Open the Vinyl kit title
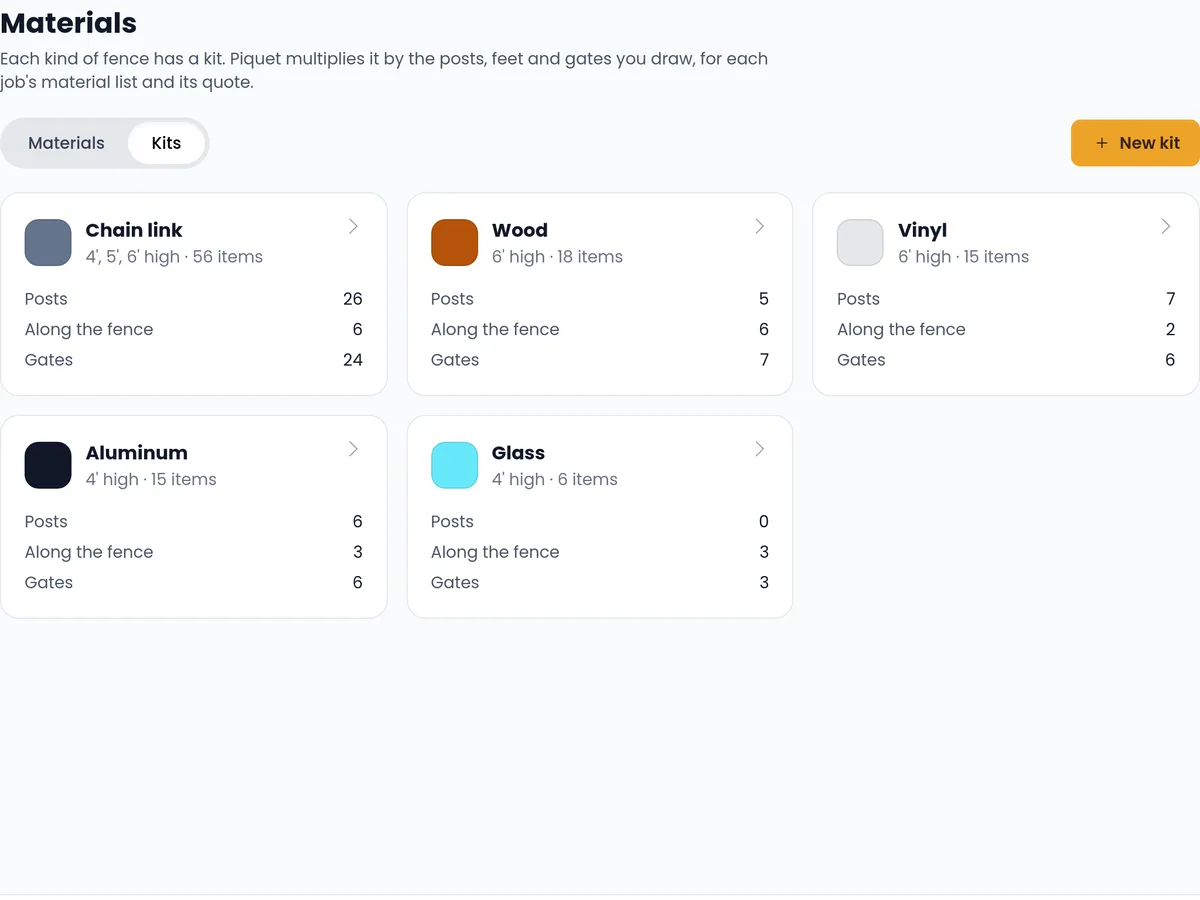Screen dimensions: 1200x900 [x=922, y=230]
